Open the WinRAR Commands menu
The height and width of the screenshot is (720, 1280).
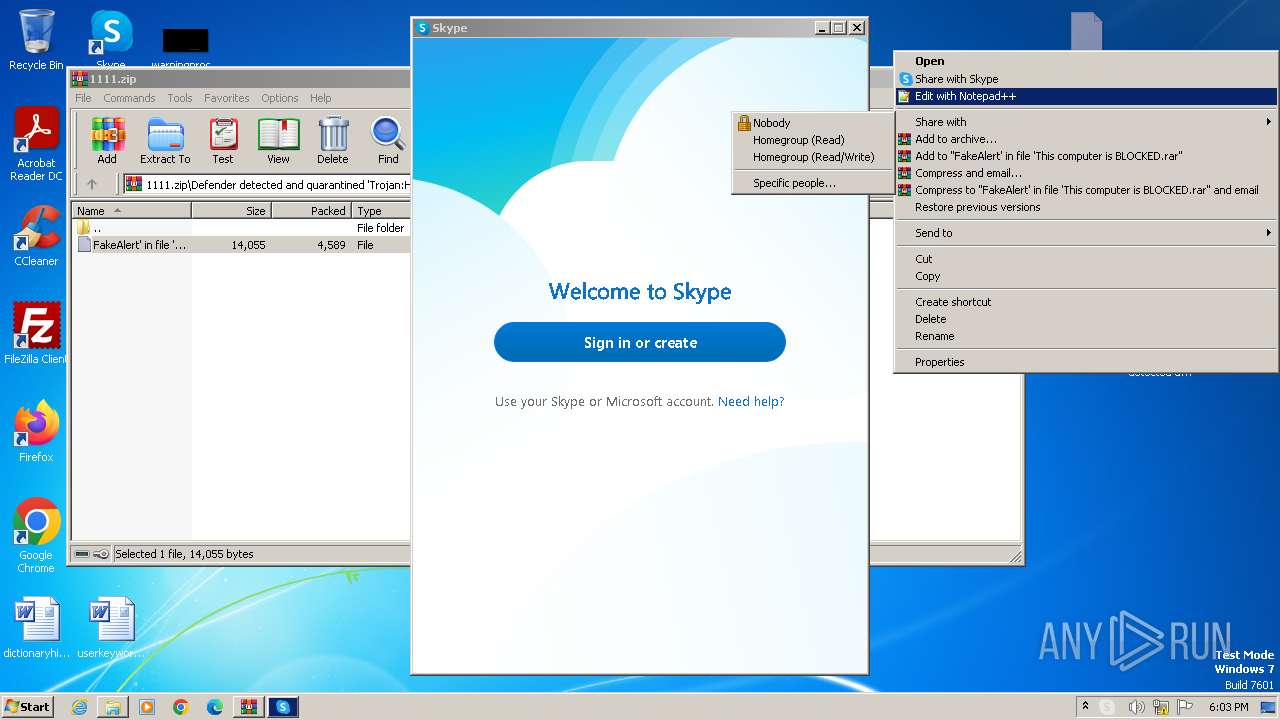129,98
